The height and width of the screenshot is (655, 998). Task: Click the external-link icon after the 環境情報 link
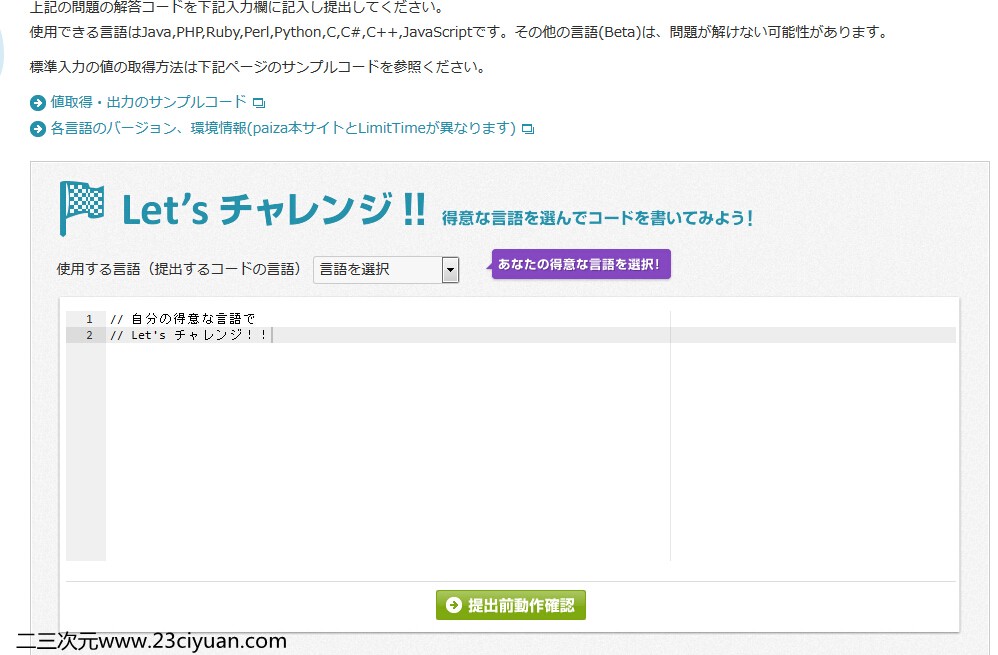point(529,129)
